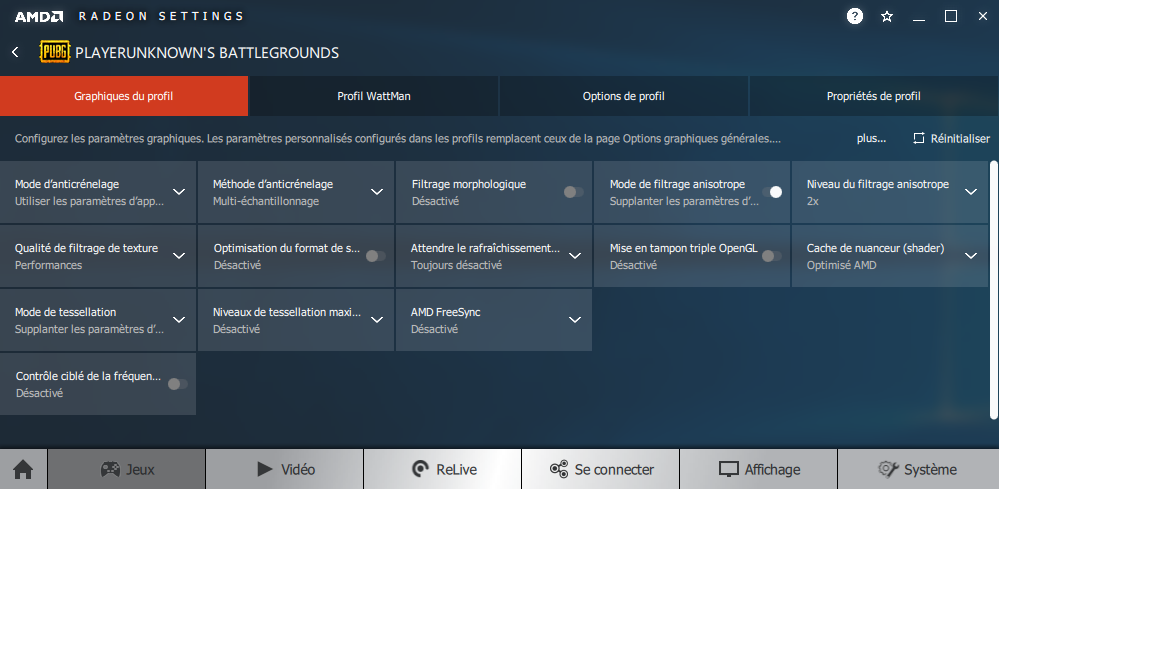1152x648 pixels.
Task: Open the help question mark icon
Action: [854, 16]
